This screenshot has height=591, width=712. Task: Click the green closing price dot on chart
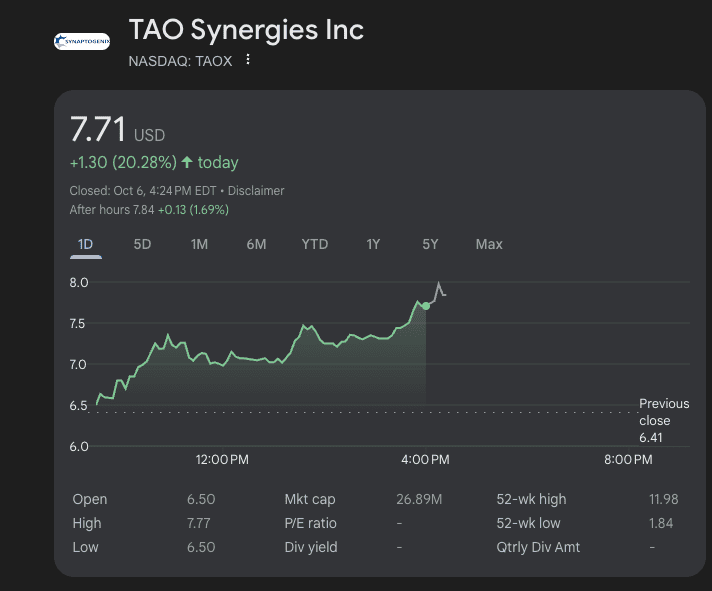pos(426,305)
